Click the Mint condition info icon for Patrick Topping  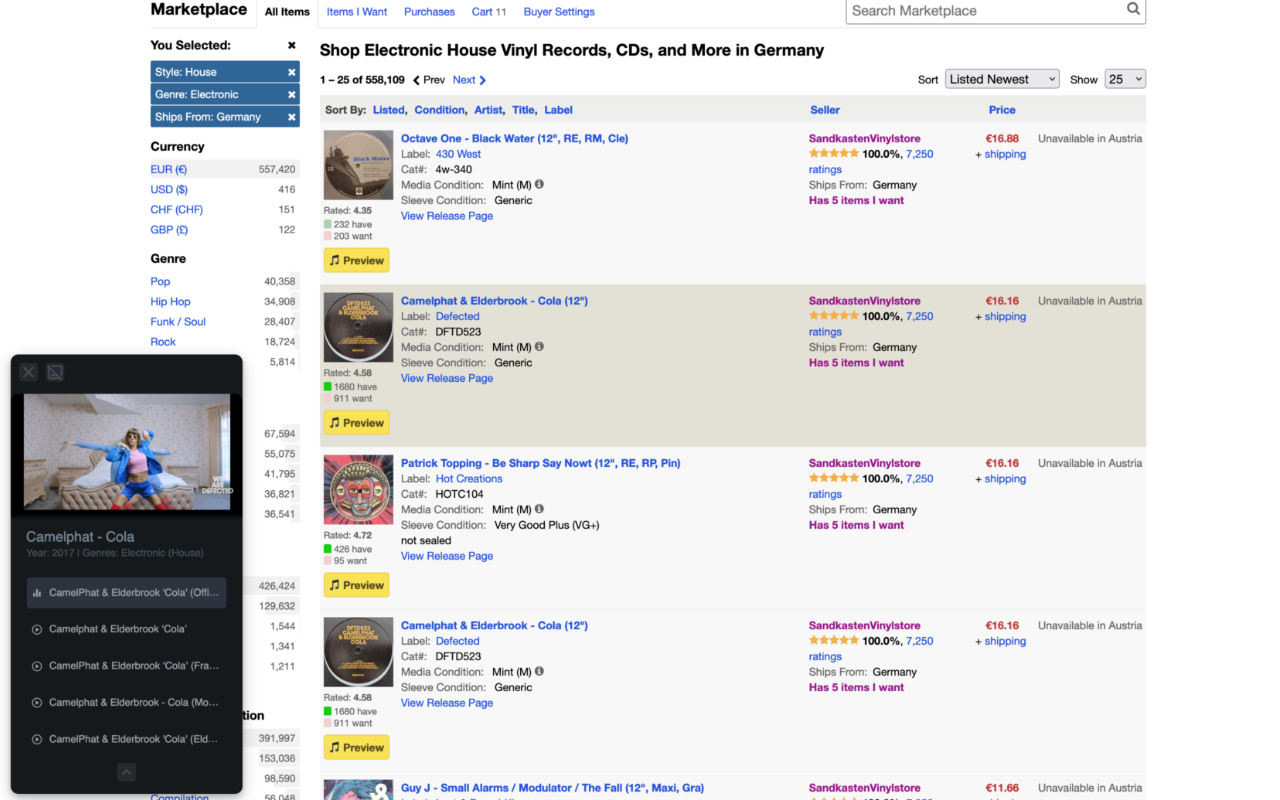[539, 509]
